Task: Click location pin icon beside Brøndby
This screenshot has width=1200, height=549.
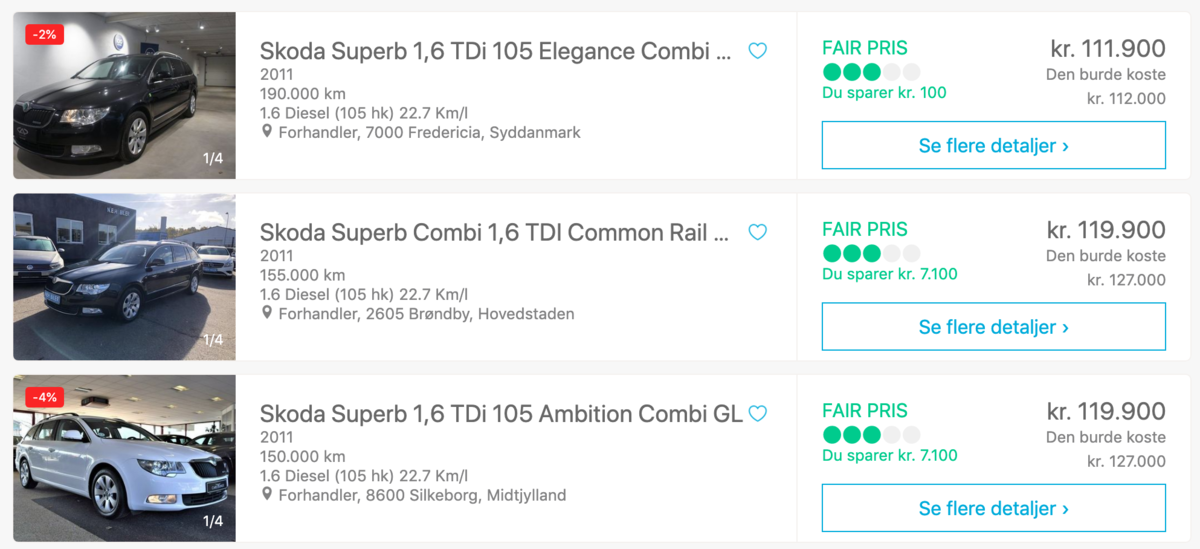Action: (x=267, y=313)
